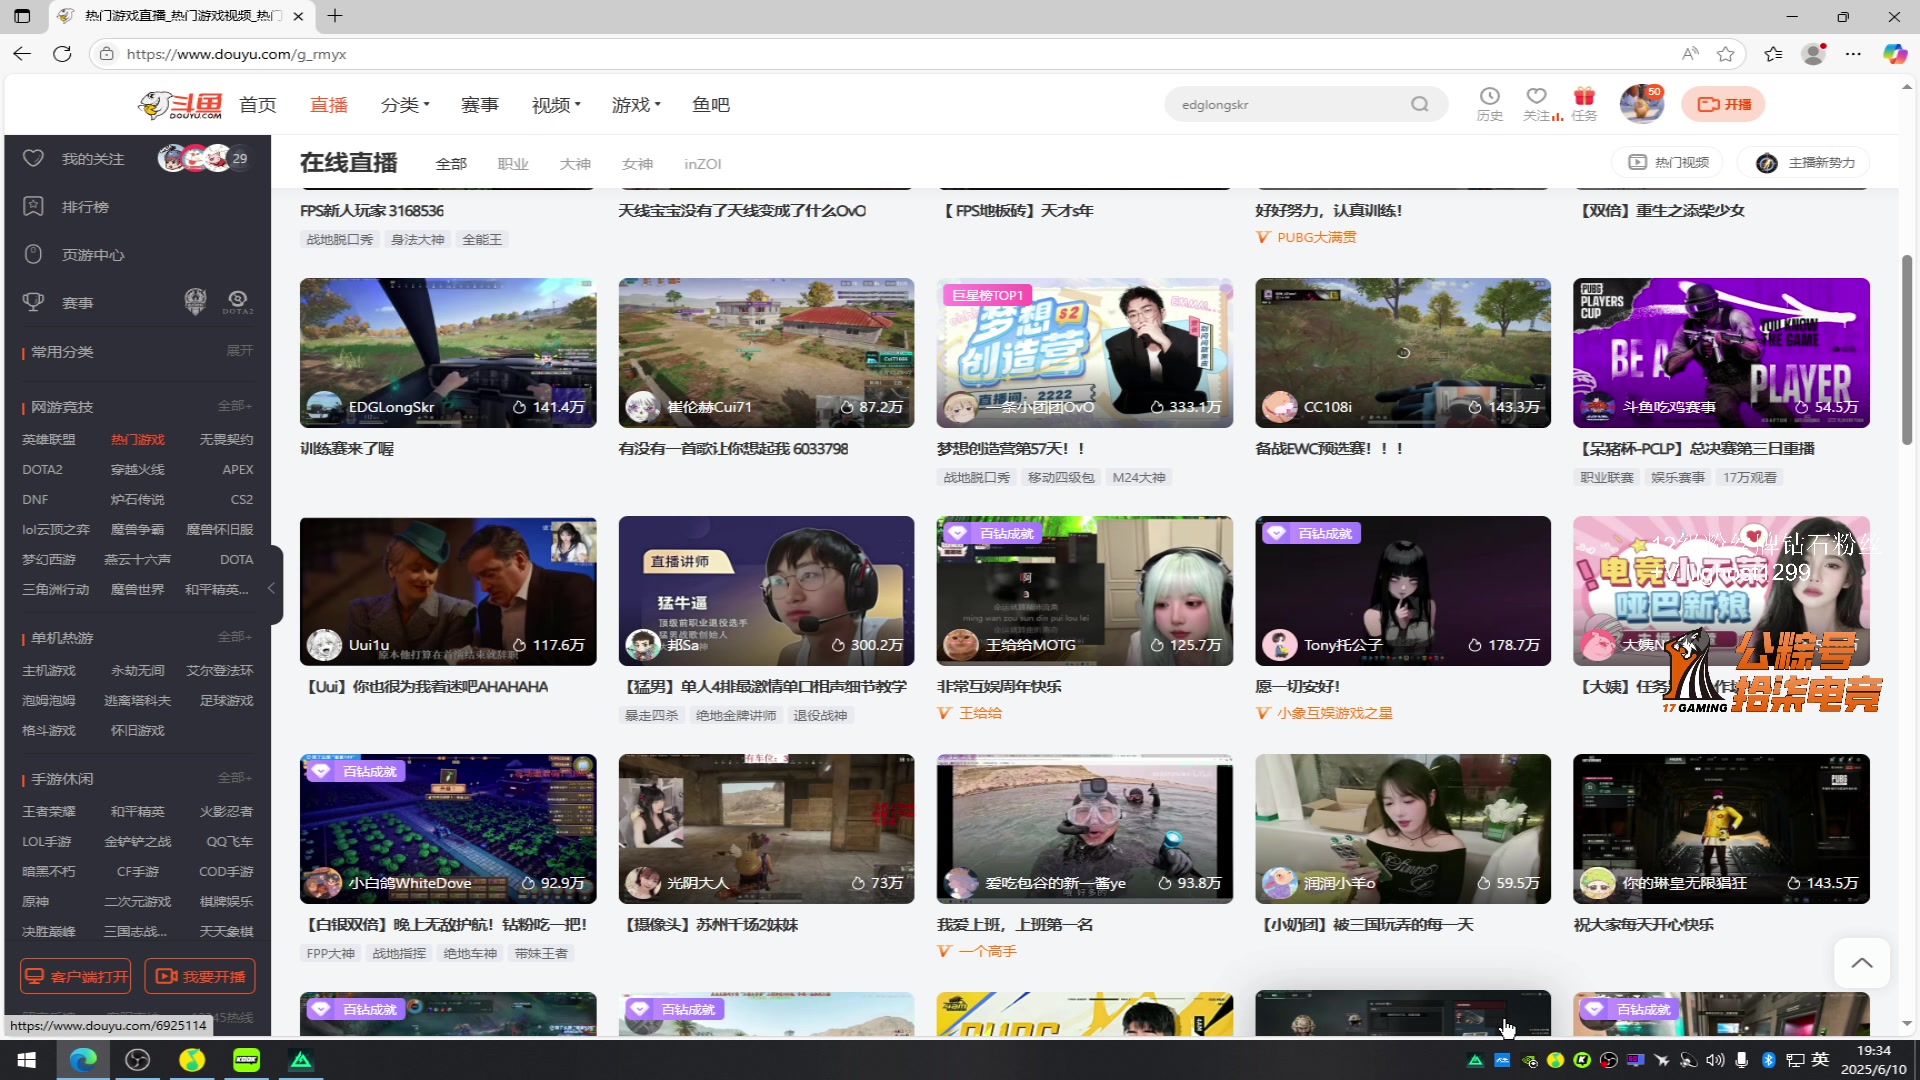Expand 单机热游 category with 全部
The width and height of the screenshot is (1920, 1080).
pos(235,637)
